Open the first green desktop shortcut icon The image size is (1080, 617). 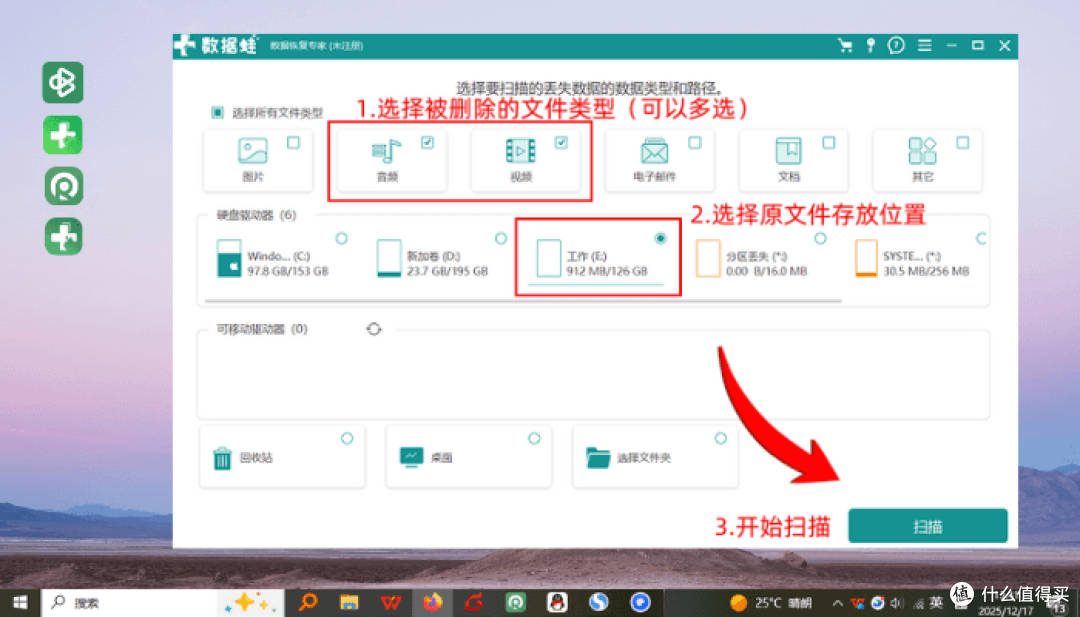click(63, 83)
